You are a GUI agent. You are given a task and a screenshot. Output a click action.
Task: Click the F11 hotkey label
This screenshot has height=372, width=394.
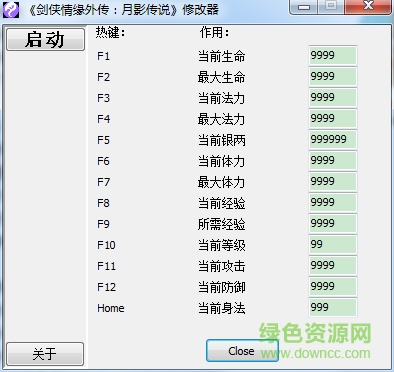(x=106, y=266)
